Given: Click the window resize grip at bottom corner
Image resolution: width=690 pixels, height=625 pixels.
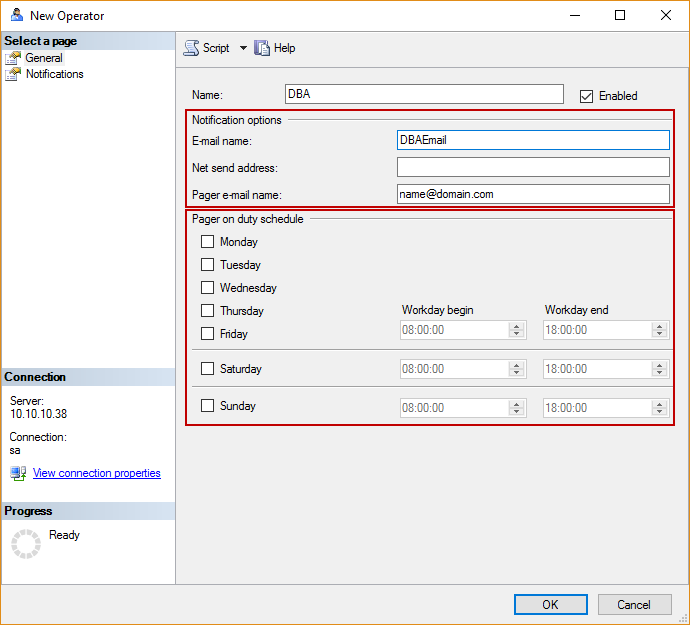Looking at the screenshot, I should [683, 618].
